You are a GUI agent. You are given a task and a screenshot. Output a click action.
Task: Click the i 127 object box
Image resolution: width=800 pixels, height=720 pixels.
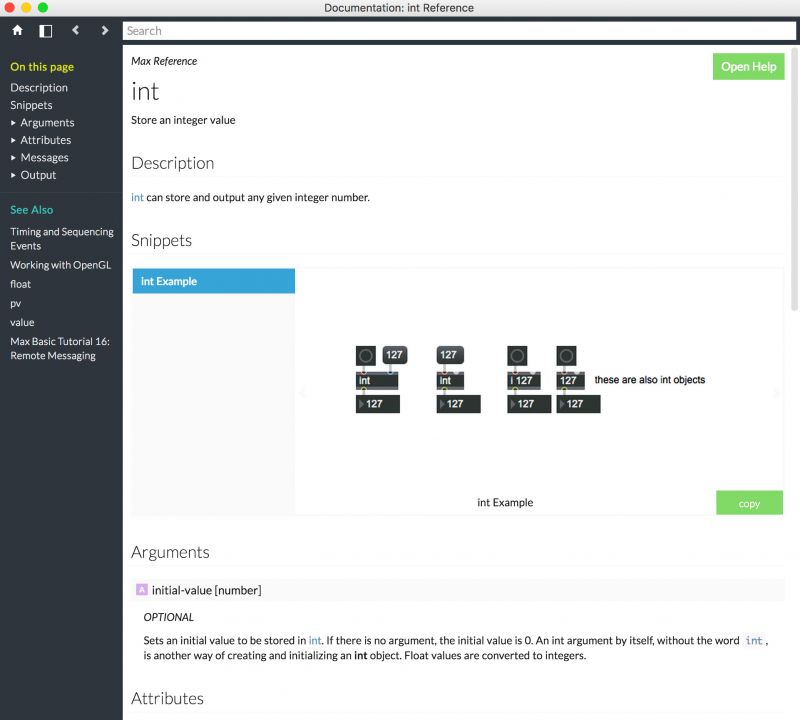[523, 381]
